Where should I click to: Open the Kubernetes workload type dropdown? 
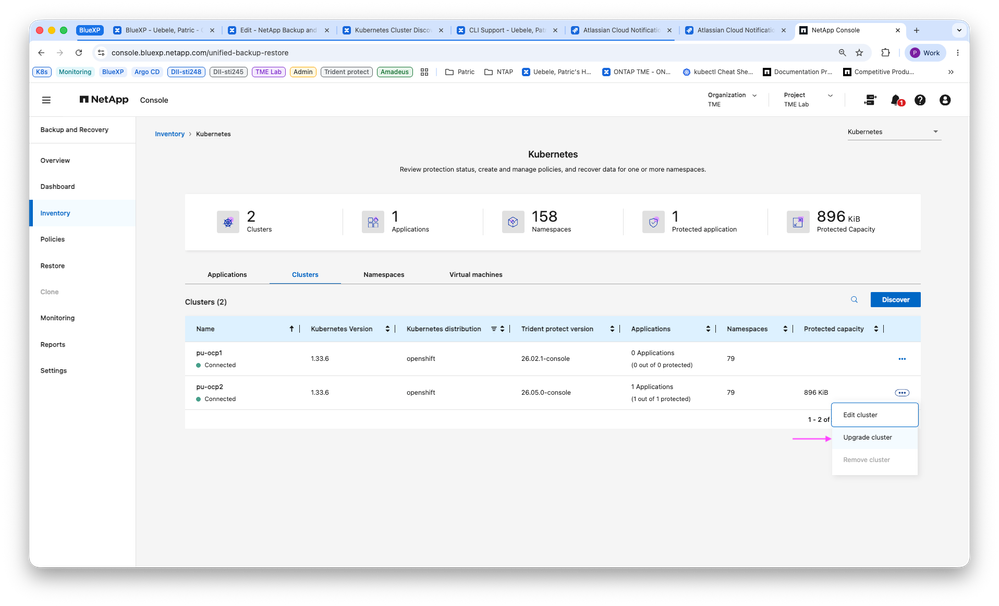point(893,132)
